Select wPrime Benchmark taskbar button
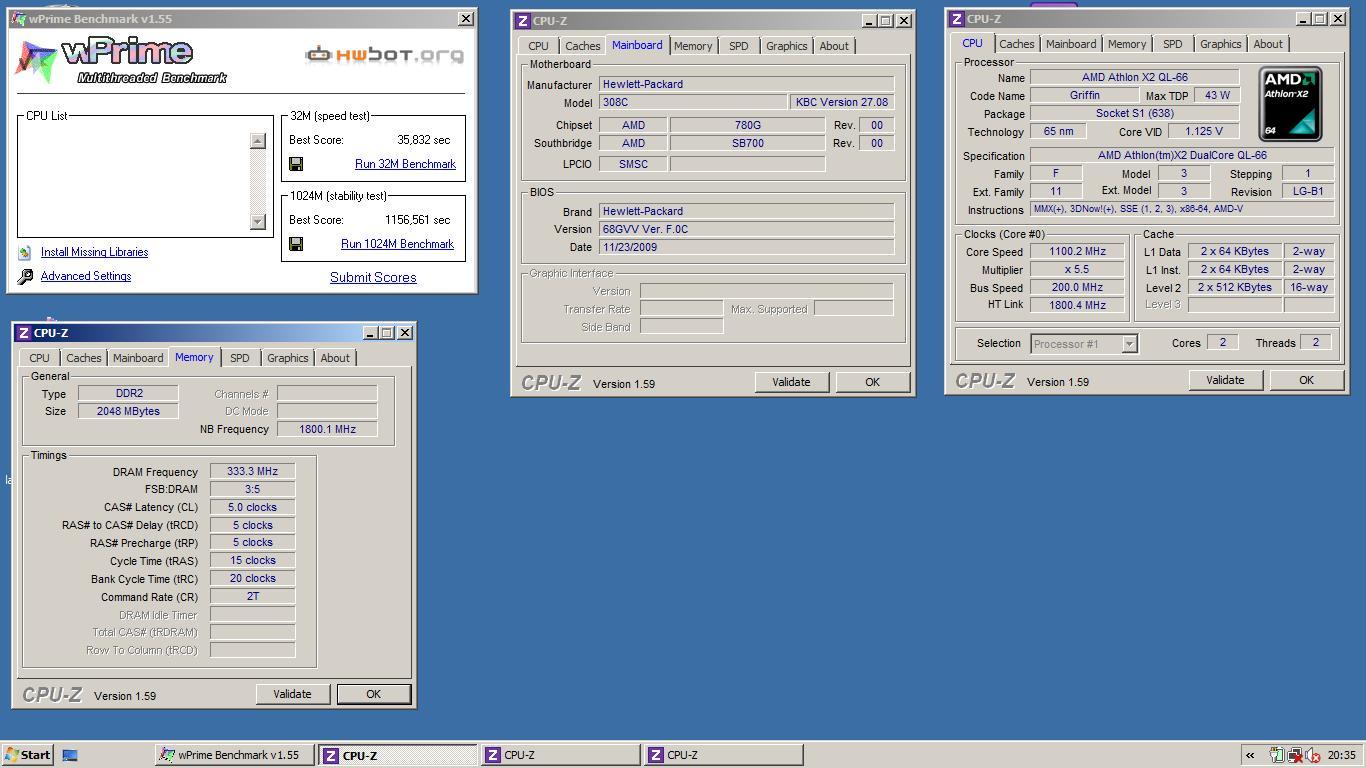 click(235, 755)
